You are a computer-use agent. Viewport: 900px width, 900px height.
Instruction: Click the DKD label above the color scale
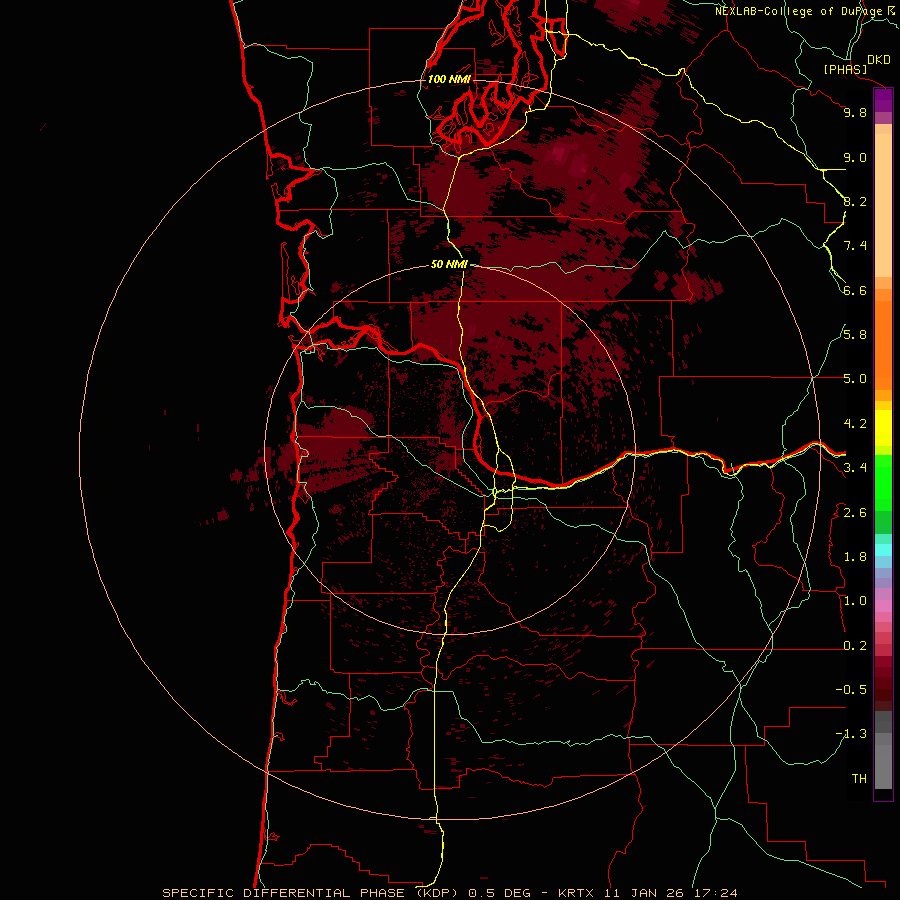[x=879, y=60]
